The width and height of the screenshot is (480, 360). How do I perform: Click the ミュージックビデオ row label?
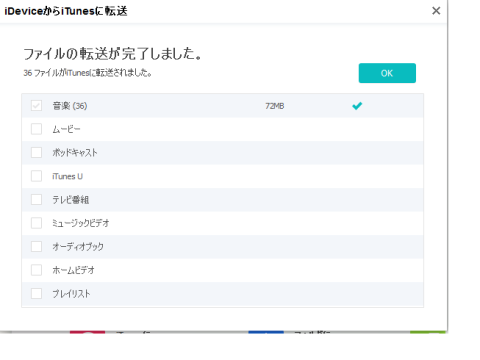click(x=81, y=223)
